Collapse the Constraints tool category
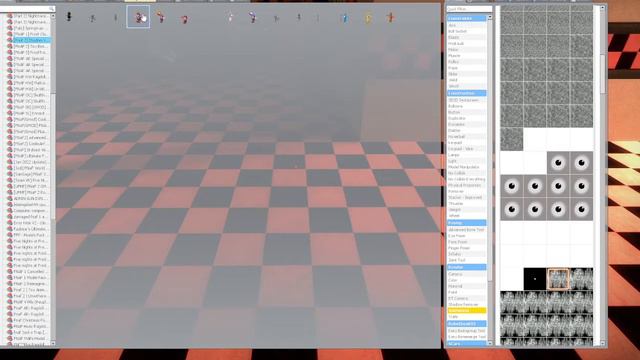This screenshot has width=640, height=360. point(467,18)
